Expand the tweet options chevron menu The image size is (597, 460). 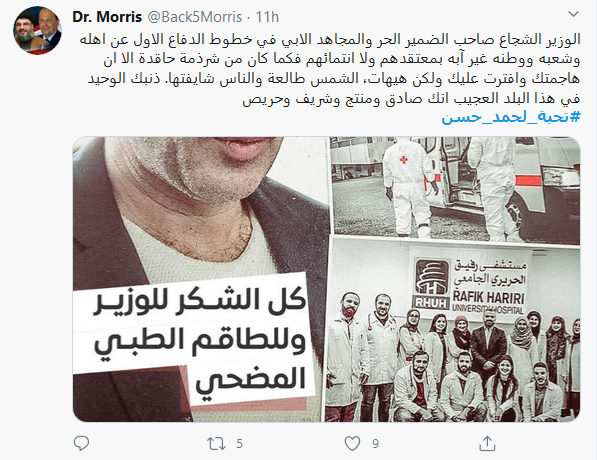pyautogui.click(x=573, y=14)
